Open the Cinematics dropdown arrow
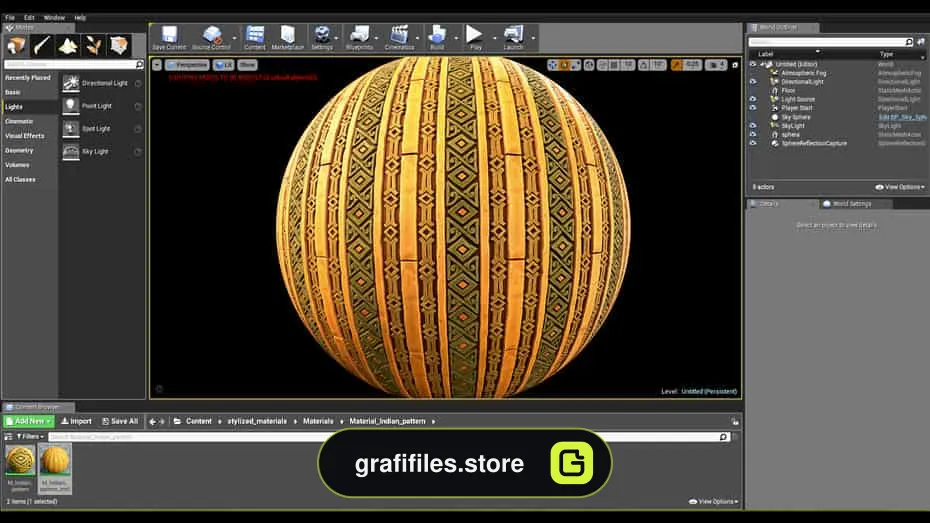This screenshot has width=930, height=523. click(418, 38)
